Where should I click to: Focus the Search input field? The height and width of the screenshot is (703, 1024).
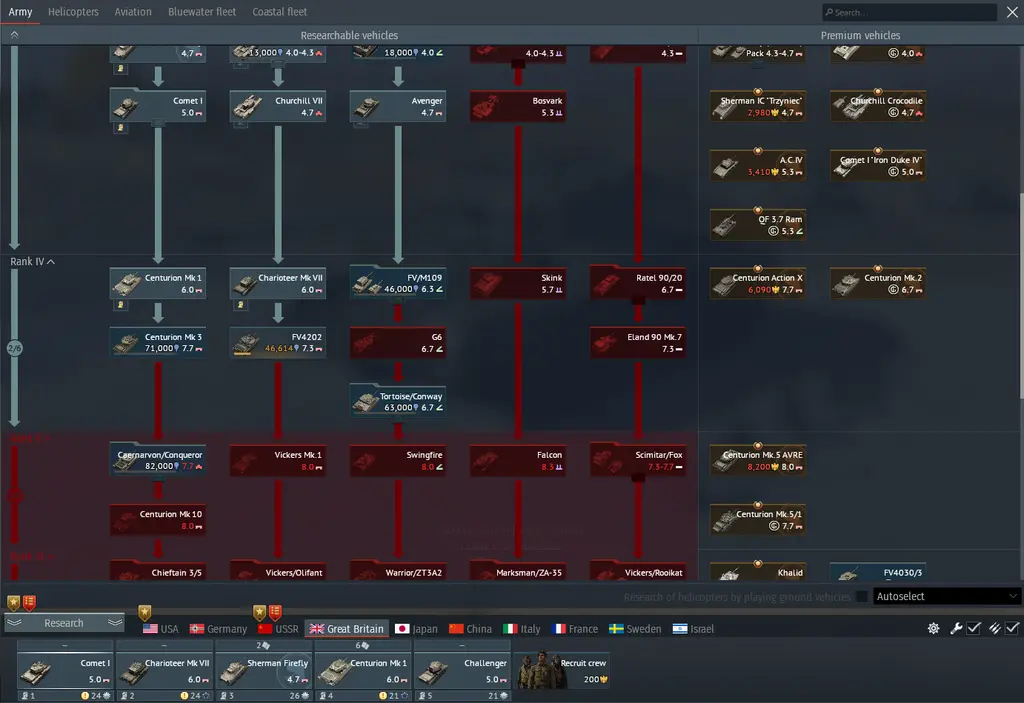pos(912,13)
